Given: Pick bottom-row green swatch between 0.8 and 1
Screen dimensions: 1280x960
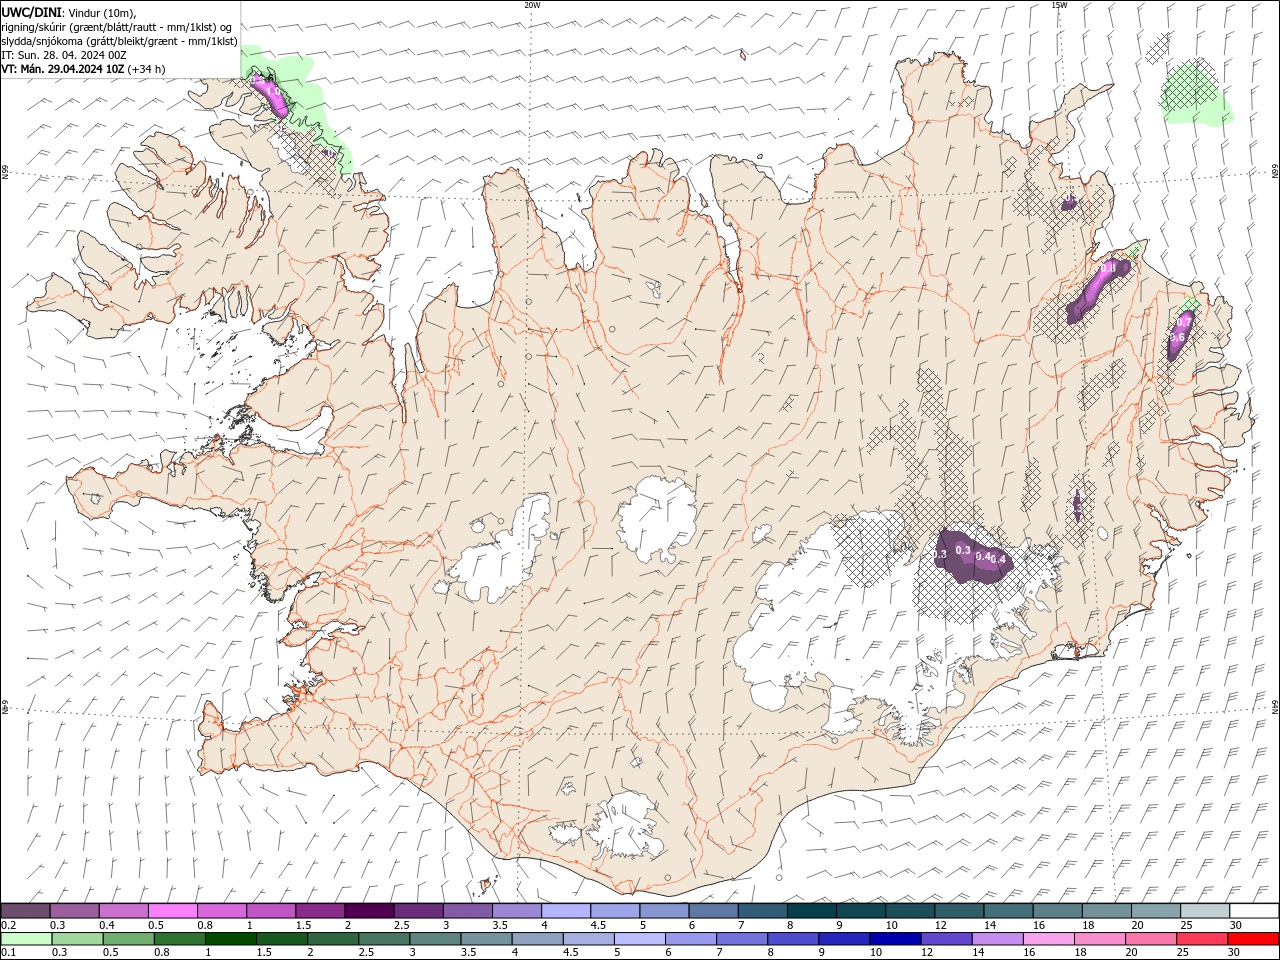Looking at the screenshot, I should (179, 939).
